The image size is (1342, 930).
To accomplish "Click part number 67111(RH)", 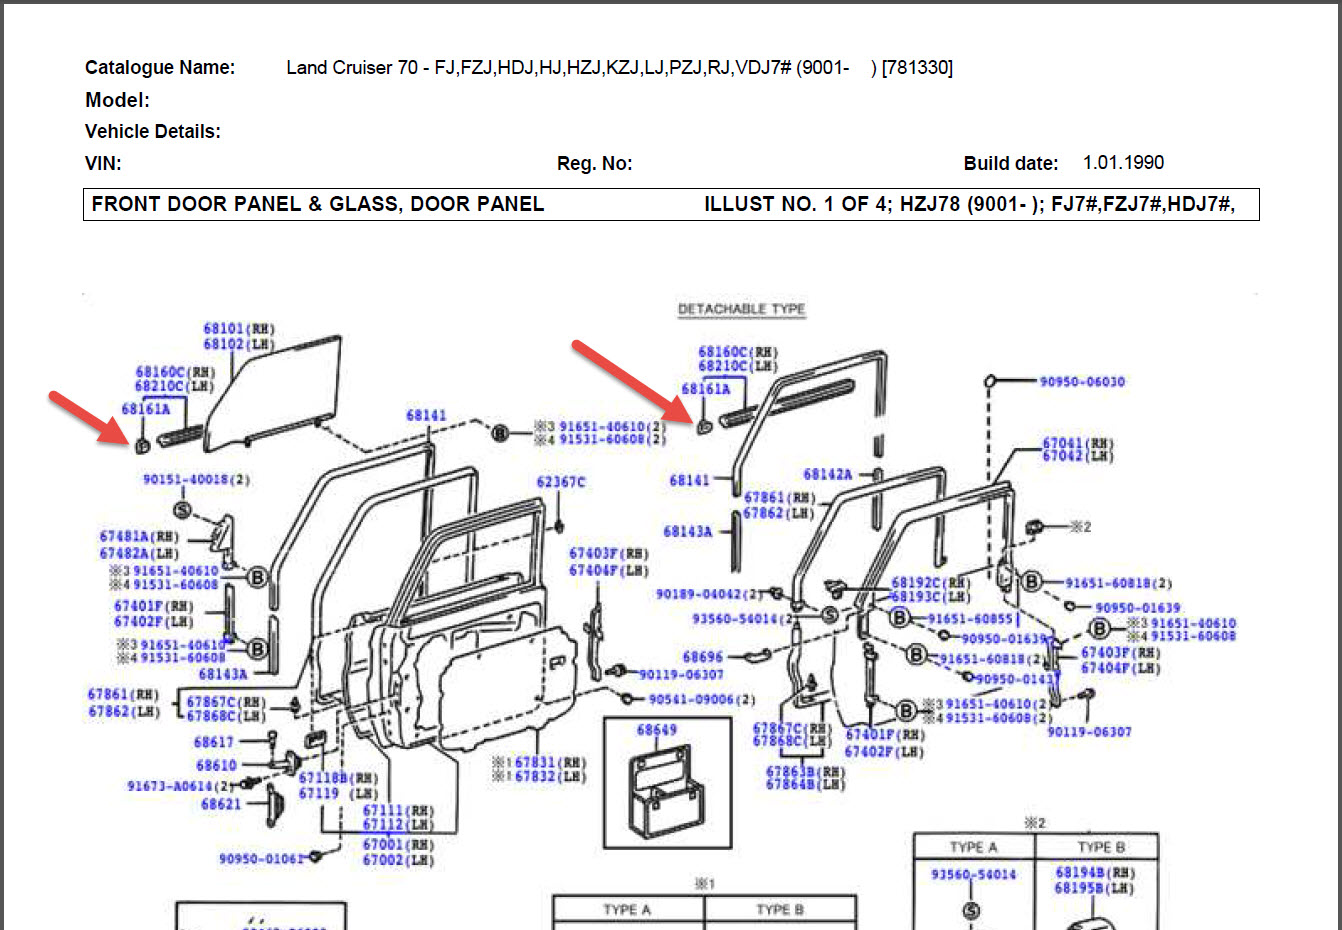I will 398,811.
